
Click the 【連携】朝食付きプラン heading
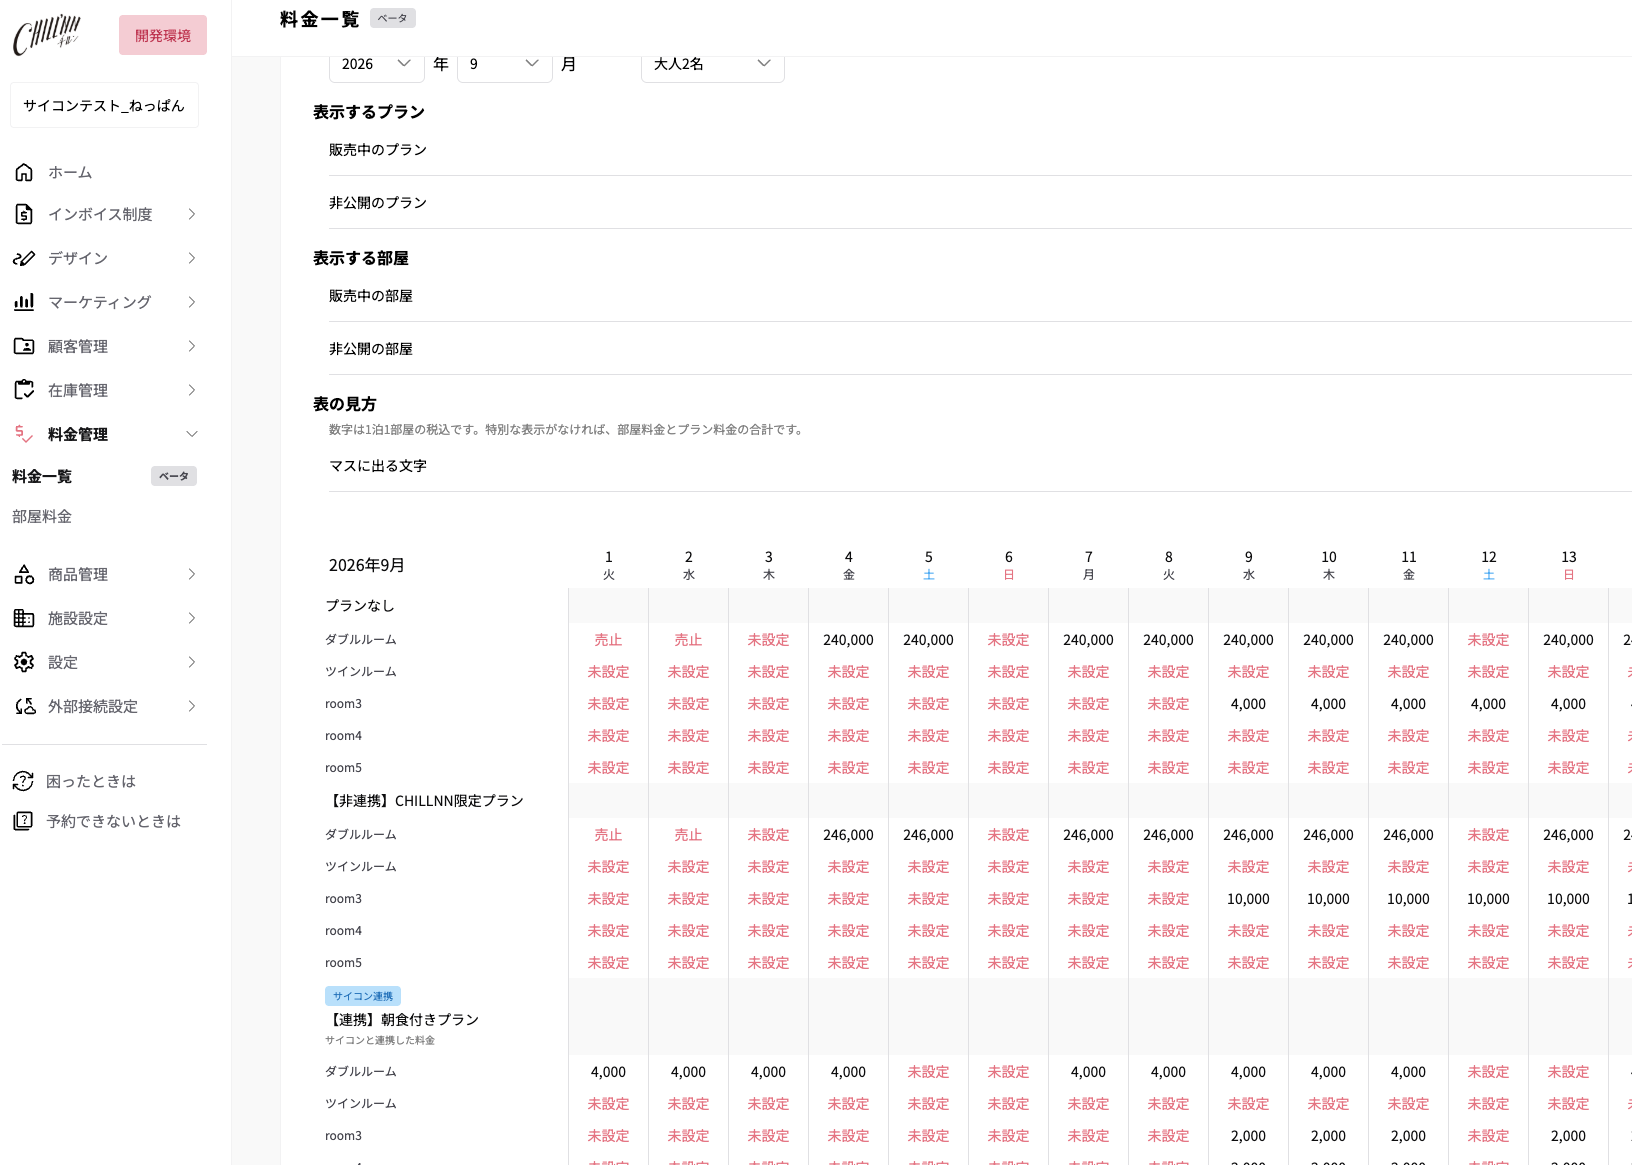(x=402, y=1020)
